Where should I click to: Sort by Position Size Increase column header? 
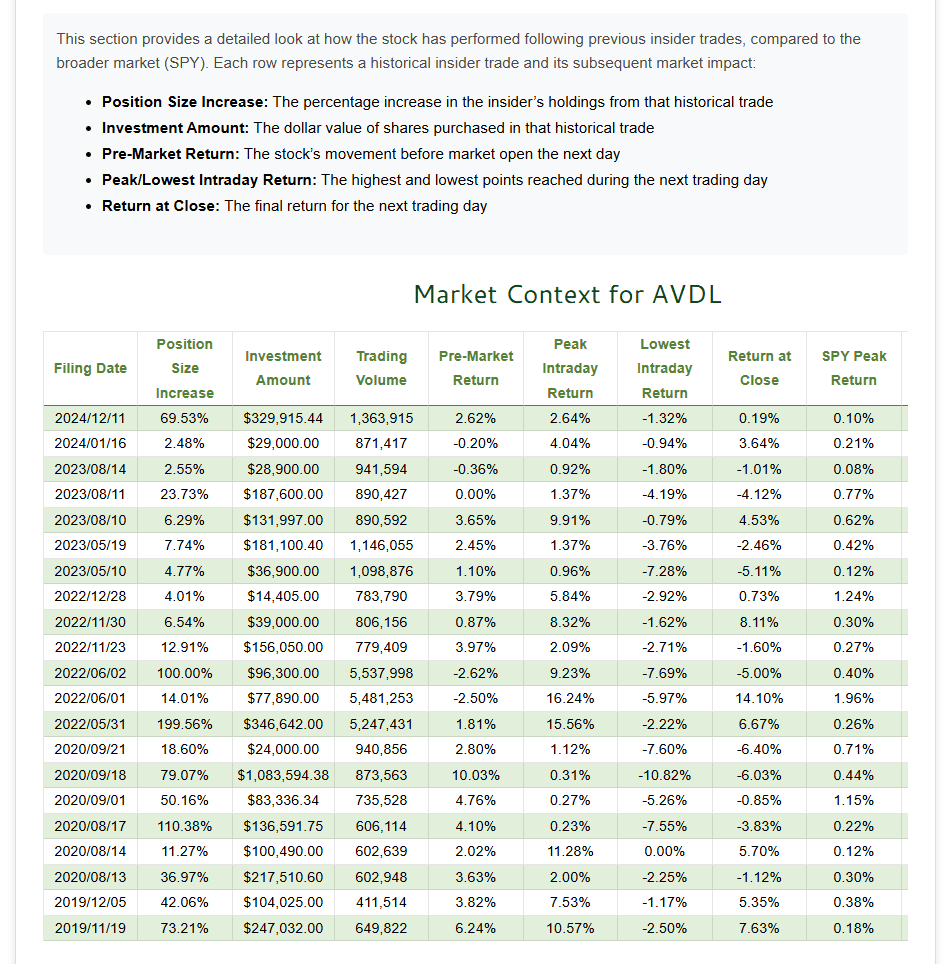[185, 368]
